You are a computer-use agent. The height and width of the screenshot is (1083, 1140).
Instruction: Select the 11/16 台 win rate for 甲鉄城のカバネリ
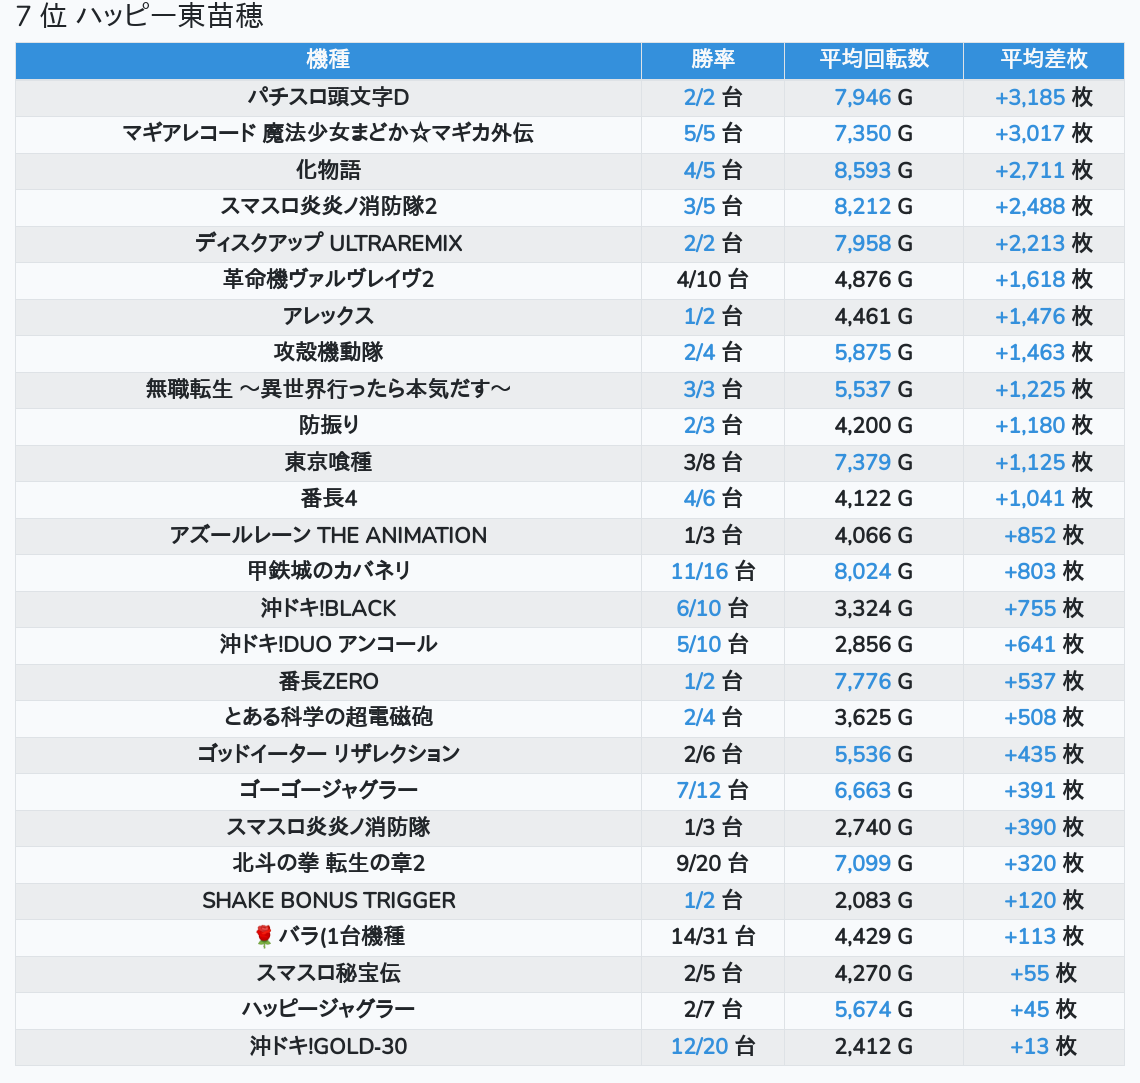click(x=712, y=571)
